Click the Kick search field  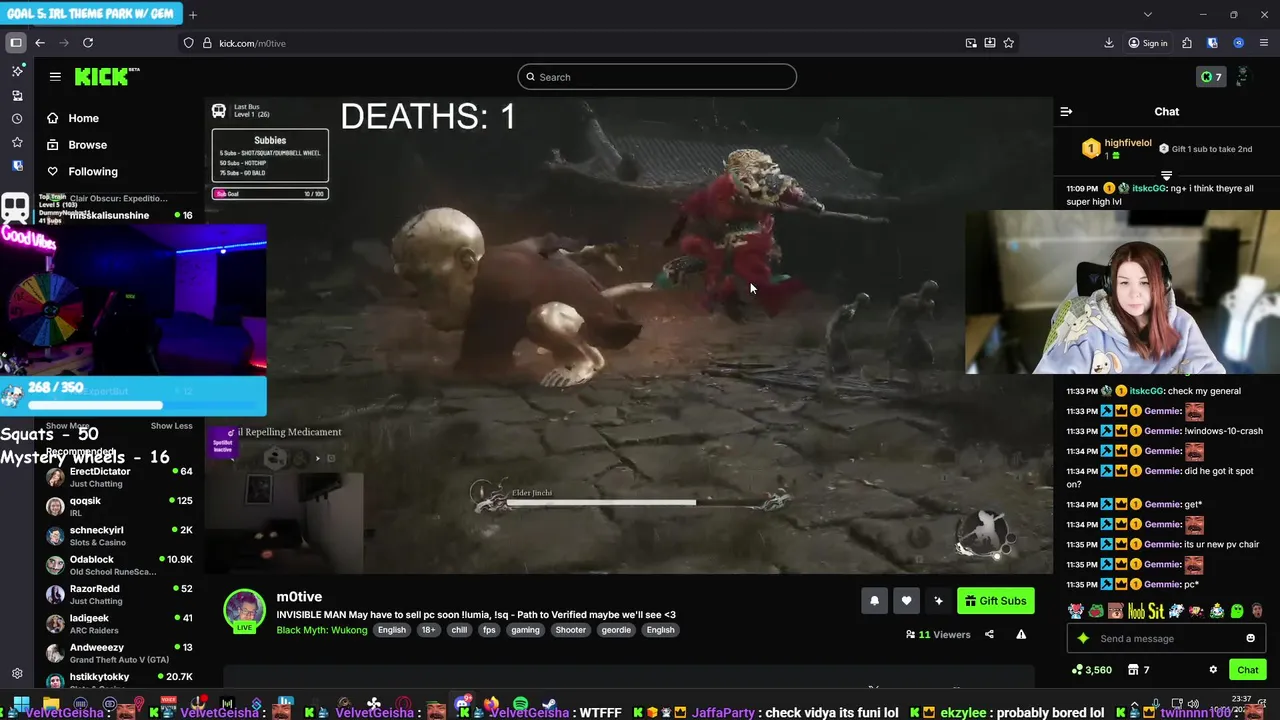[657, 77]
